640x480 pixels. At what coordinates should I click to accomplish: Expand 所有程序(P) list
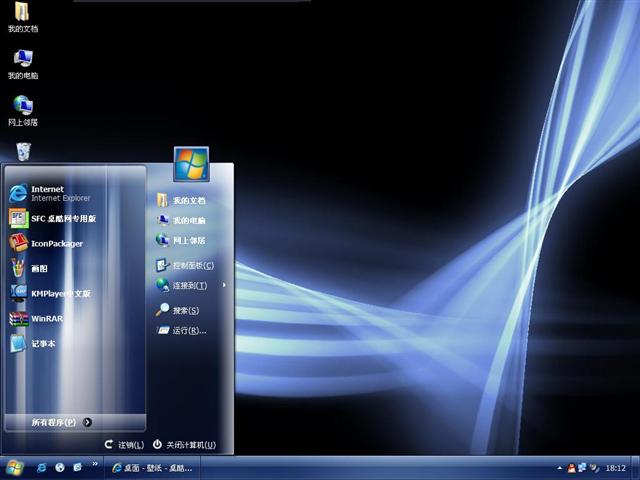[76, 422]
